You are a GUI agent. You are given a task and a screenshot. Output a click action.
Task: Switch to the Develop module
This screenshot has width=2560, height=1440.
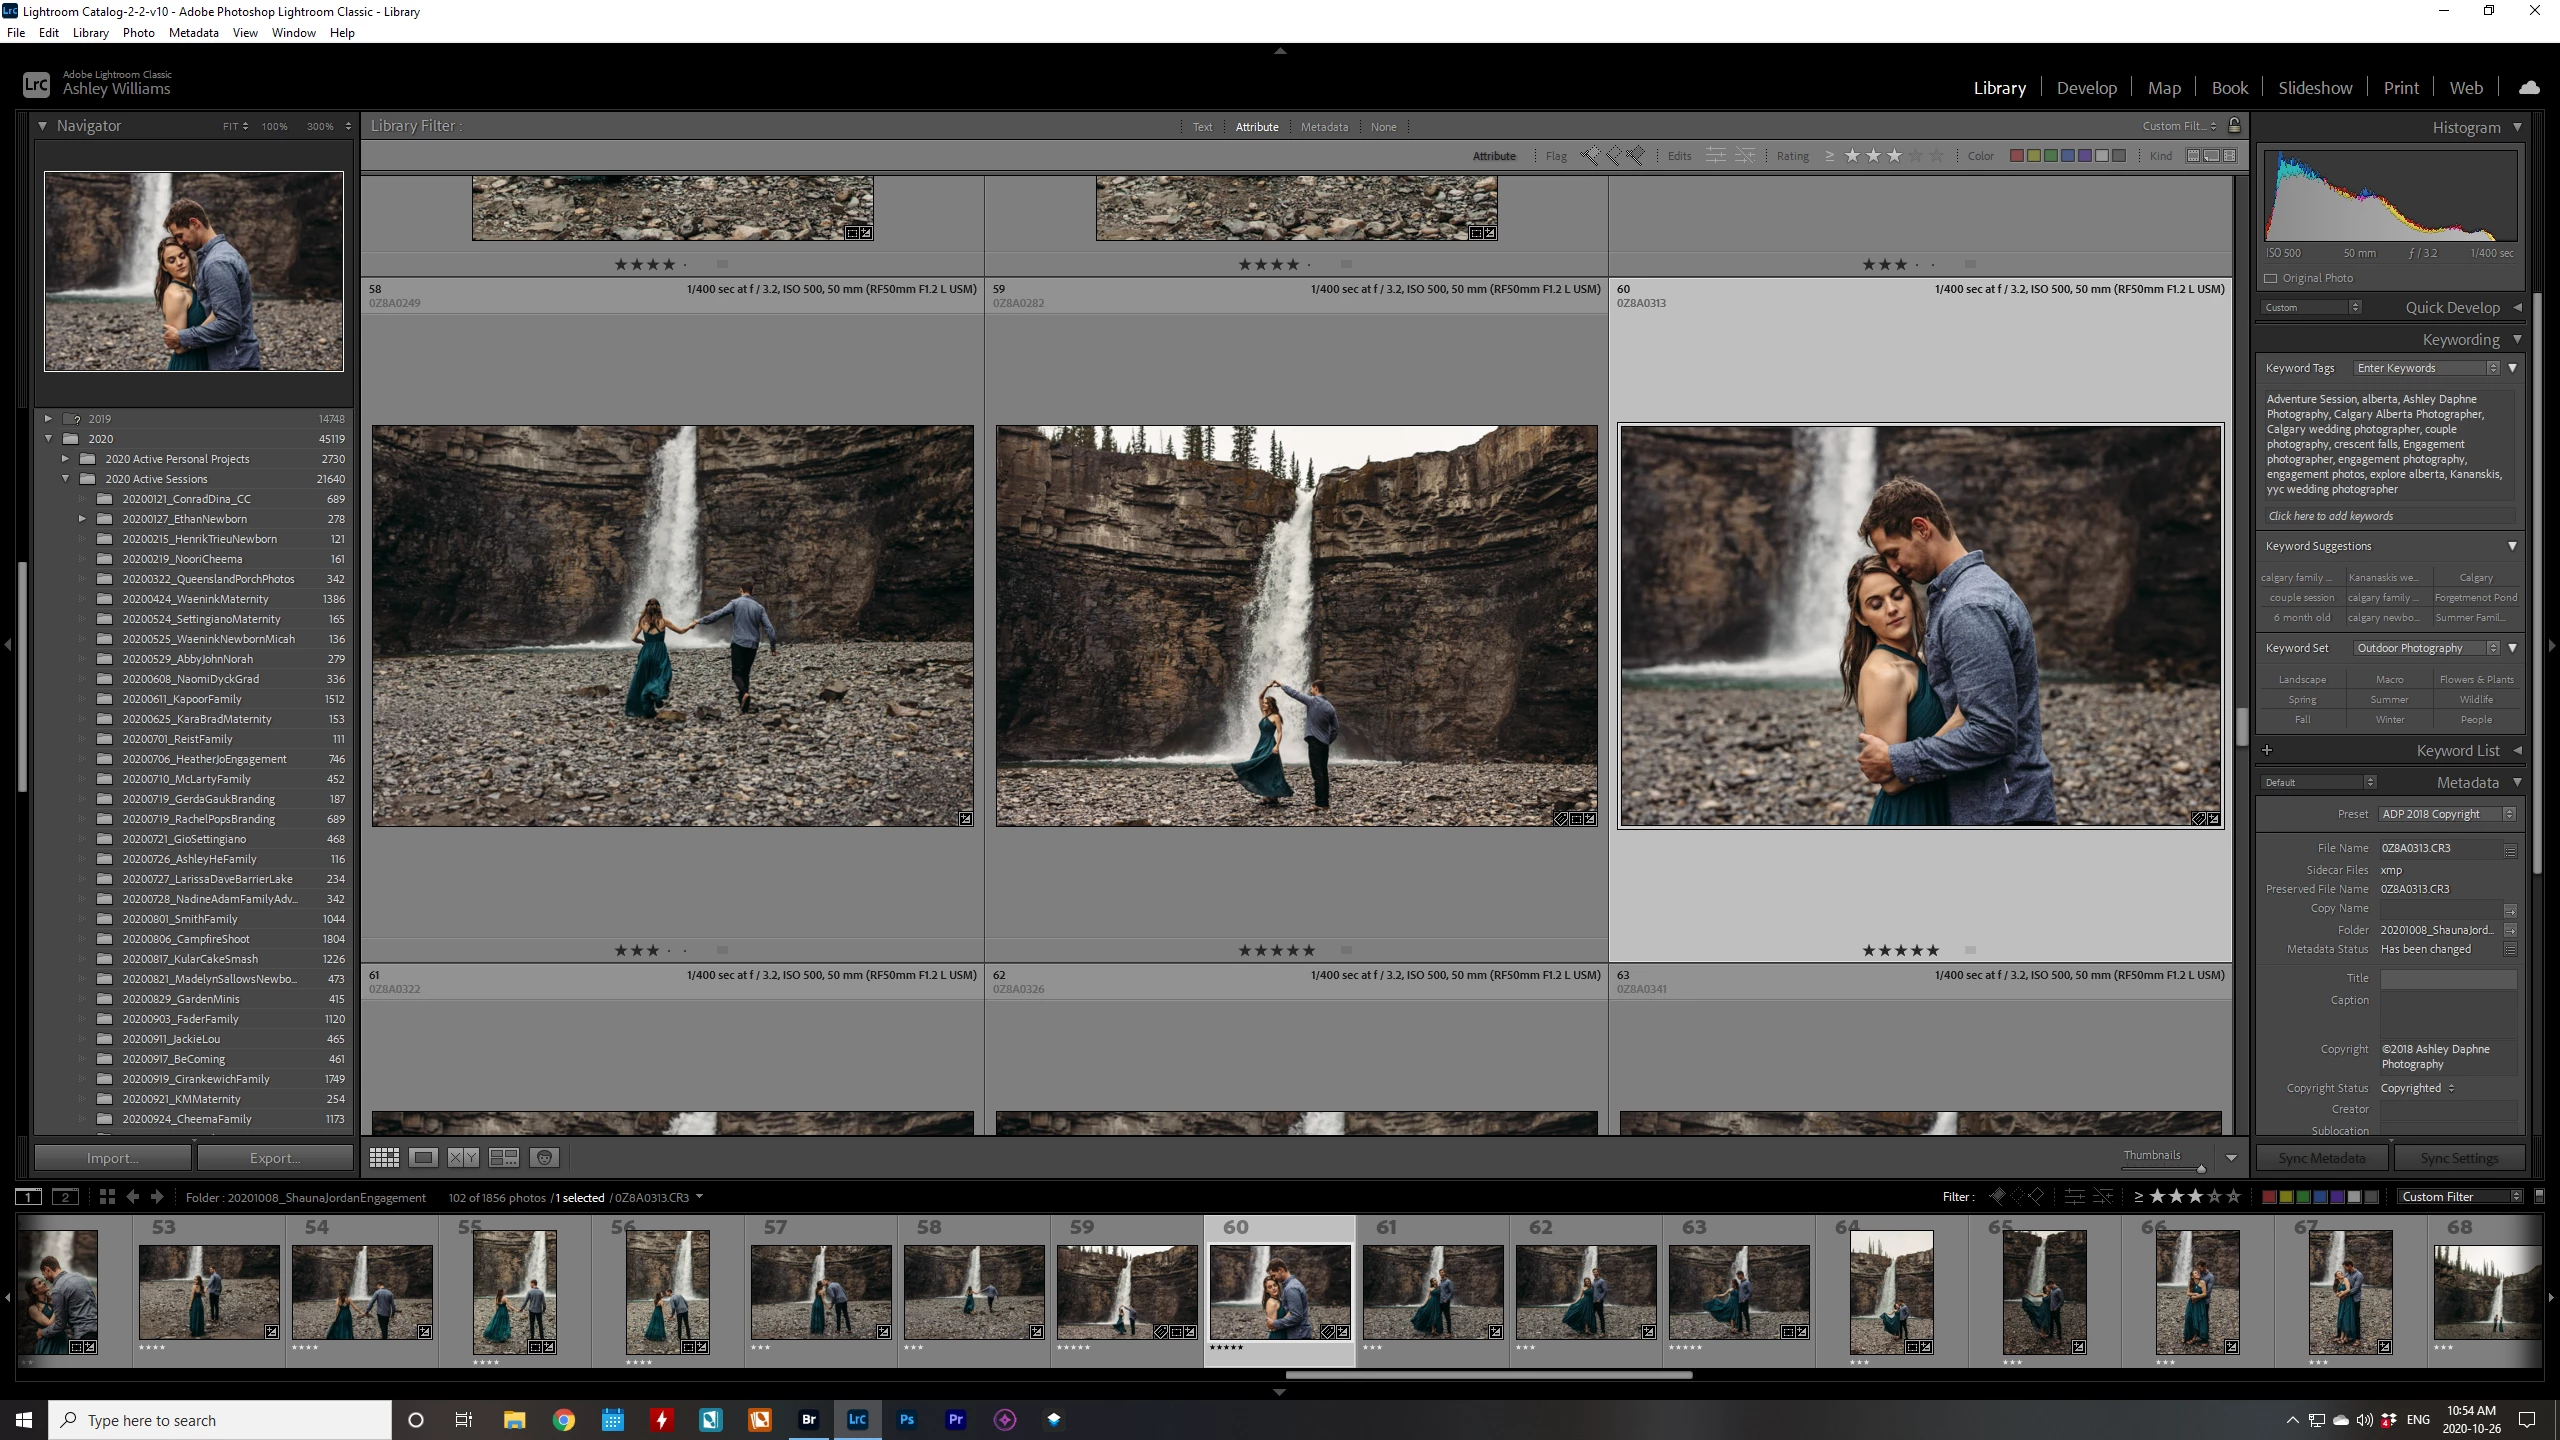click(2086, 88)
